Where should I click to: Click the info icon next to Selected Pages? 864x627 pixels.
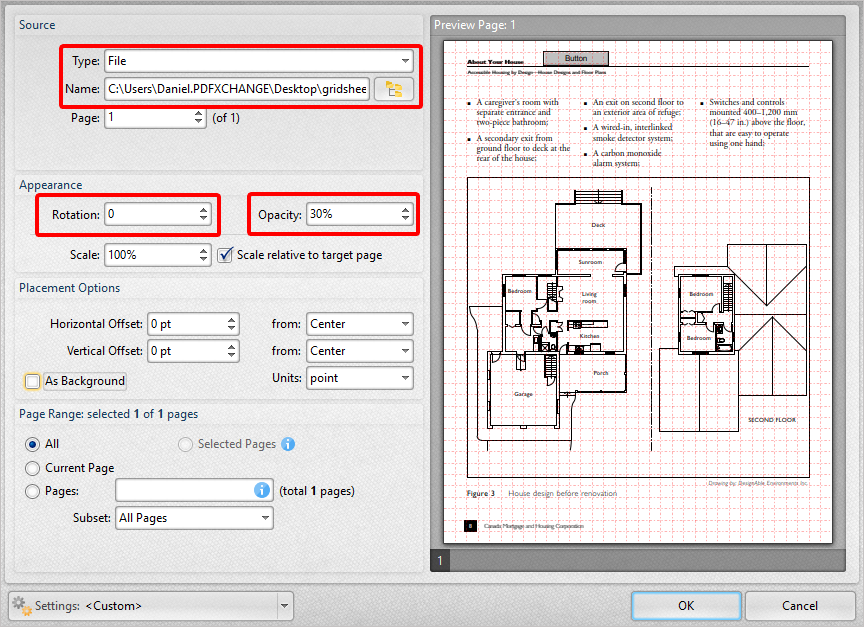pyautogui.click(x=288, y=444)
